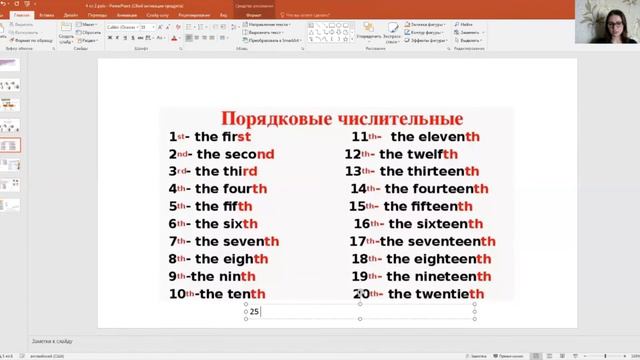Screen dimensions: 640x360
Task: Select the oval shape in the shapes gallery
Action: coord(338,25)
